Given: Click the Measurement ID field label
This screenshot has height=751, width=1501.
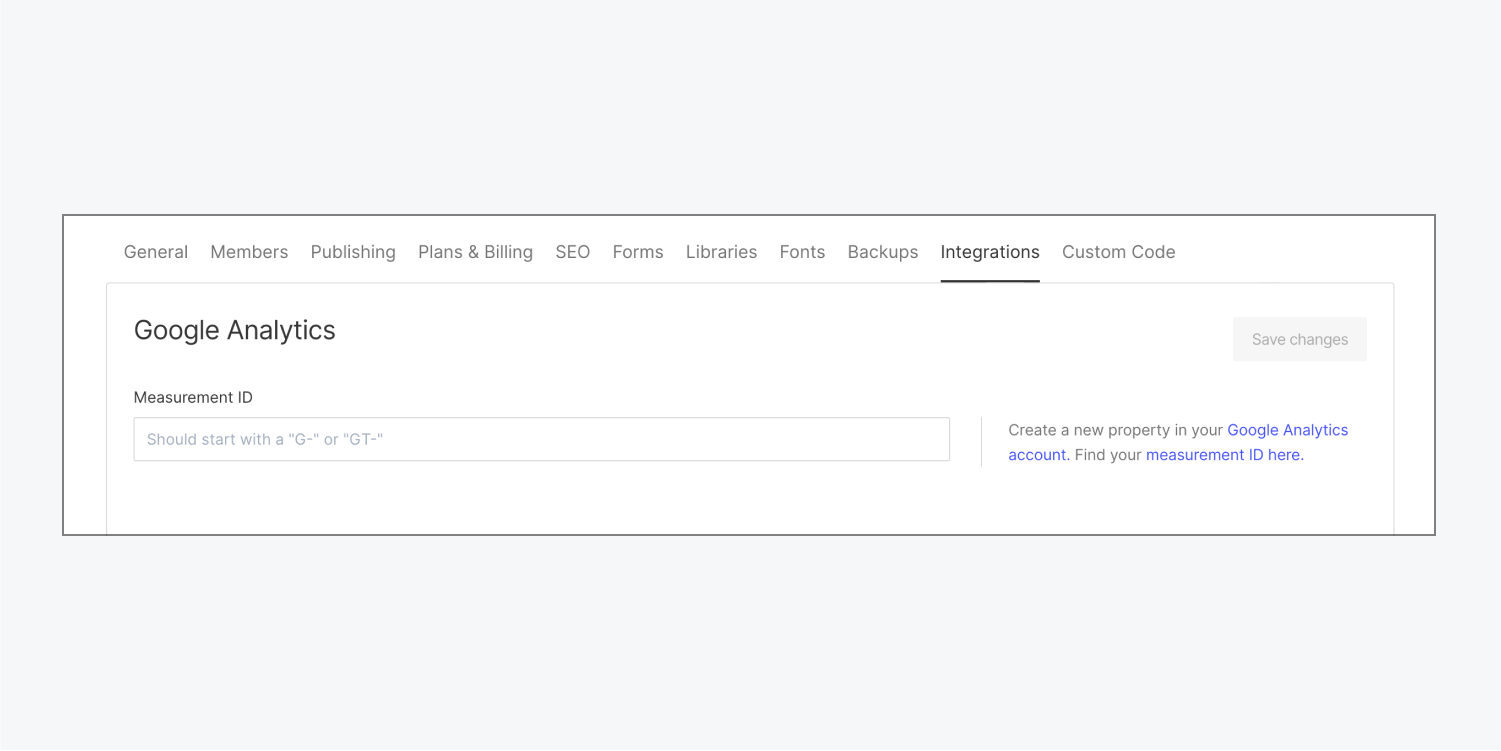Looking at the screenshot, I should (x=193, y=397).
